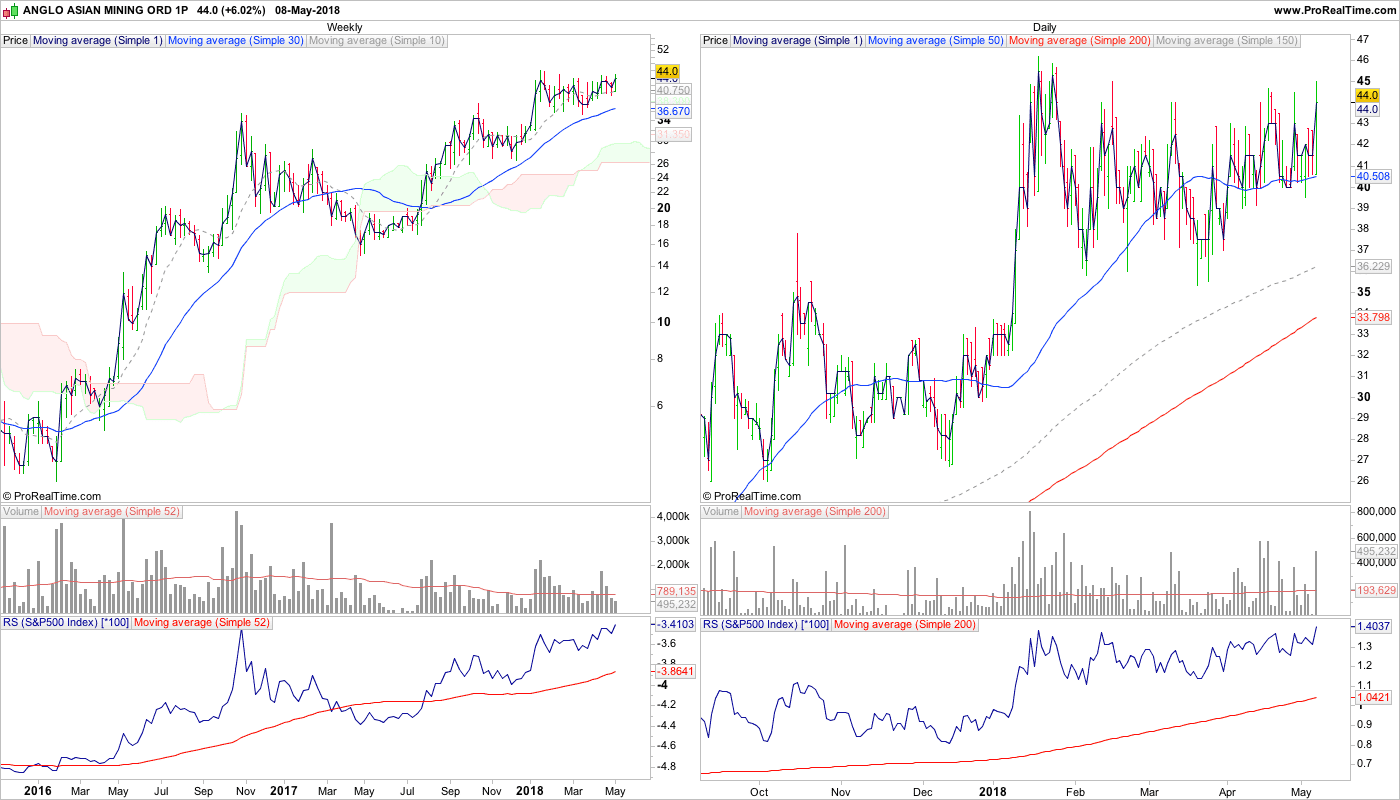This screenshot has width=1400, height=800.
Task: Click the 36.229 moving average value on Daily axis
Action: (x=1373, y=266)
